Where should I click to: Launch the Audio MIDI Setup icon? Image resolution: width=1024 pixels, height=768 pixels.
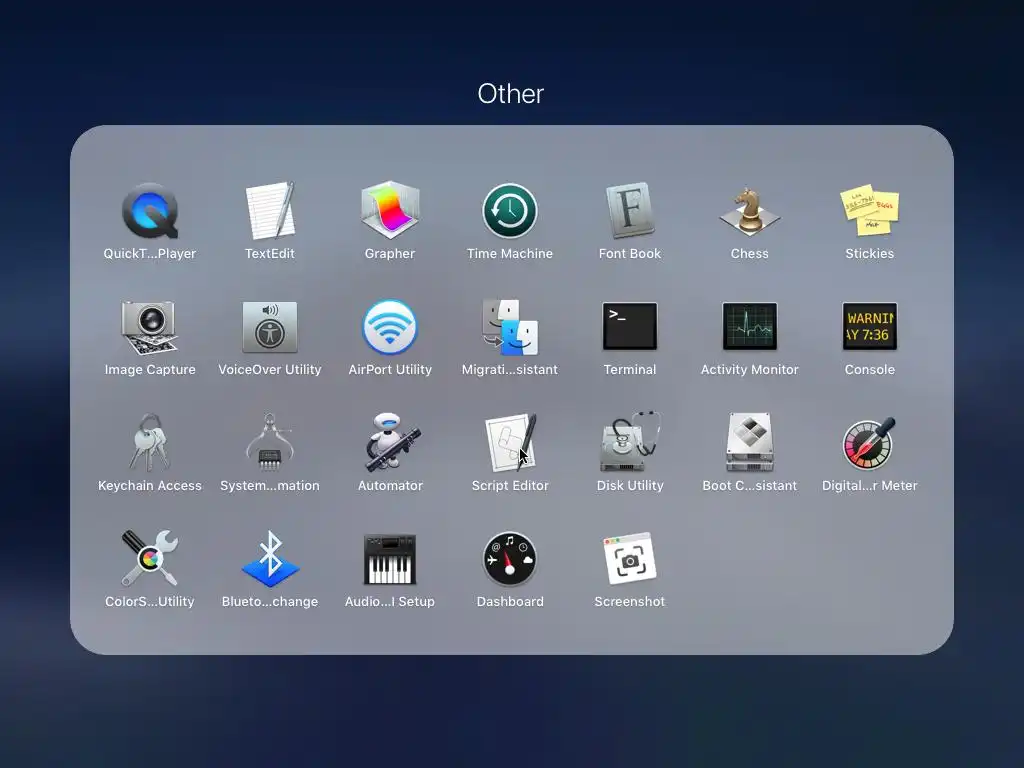click(390, 560)
